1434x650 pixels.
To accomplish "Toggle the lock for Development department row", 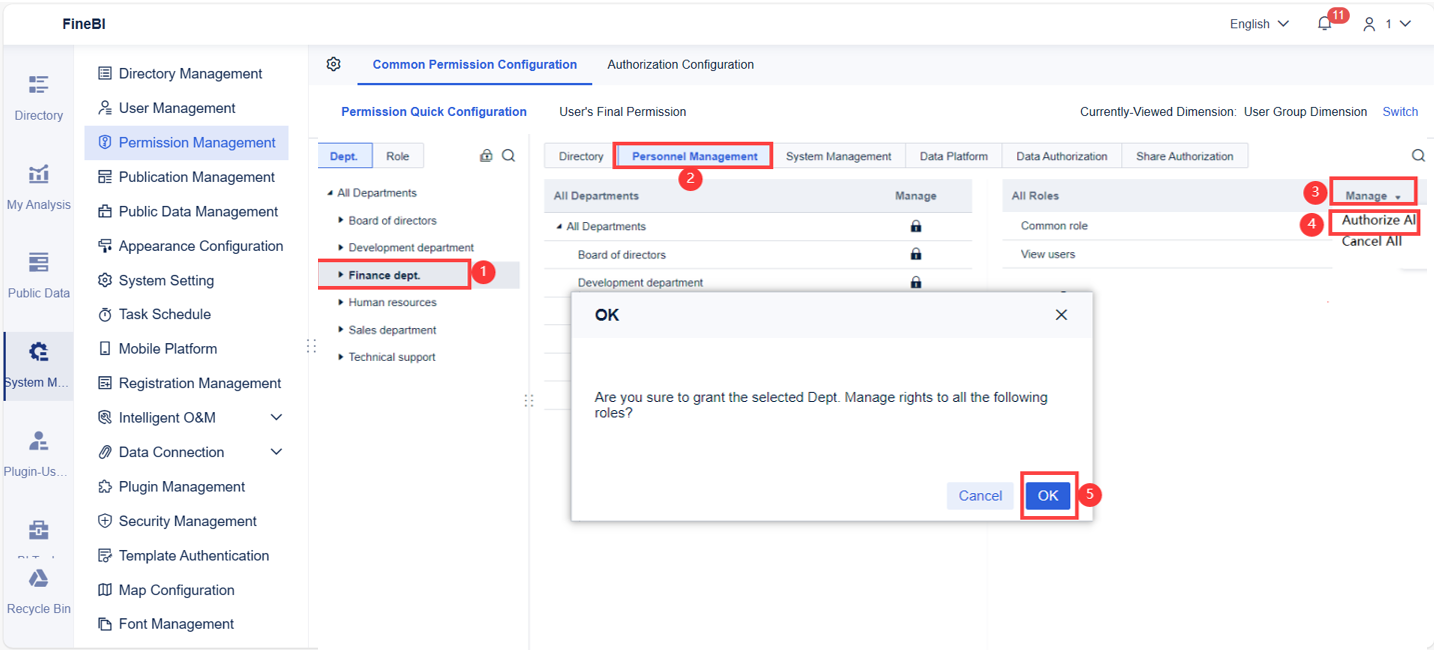I will 916,283.
